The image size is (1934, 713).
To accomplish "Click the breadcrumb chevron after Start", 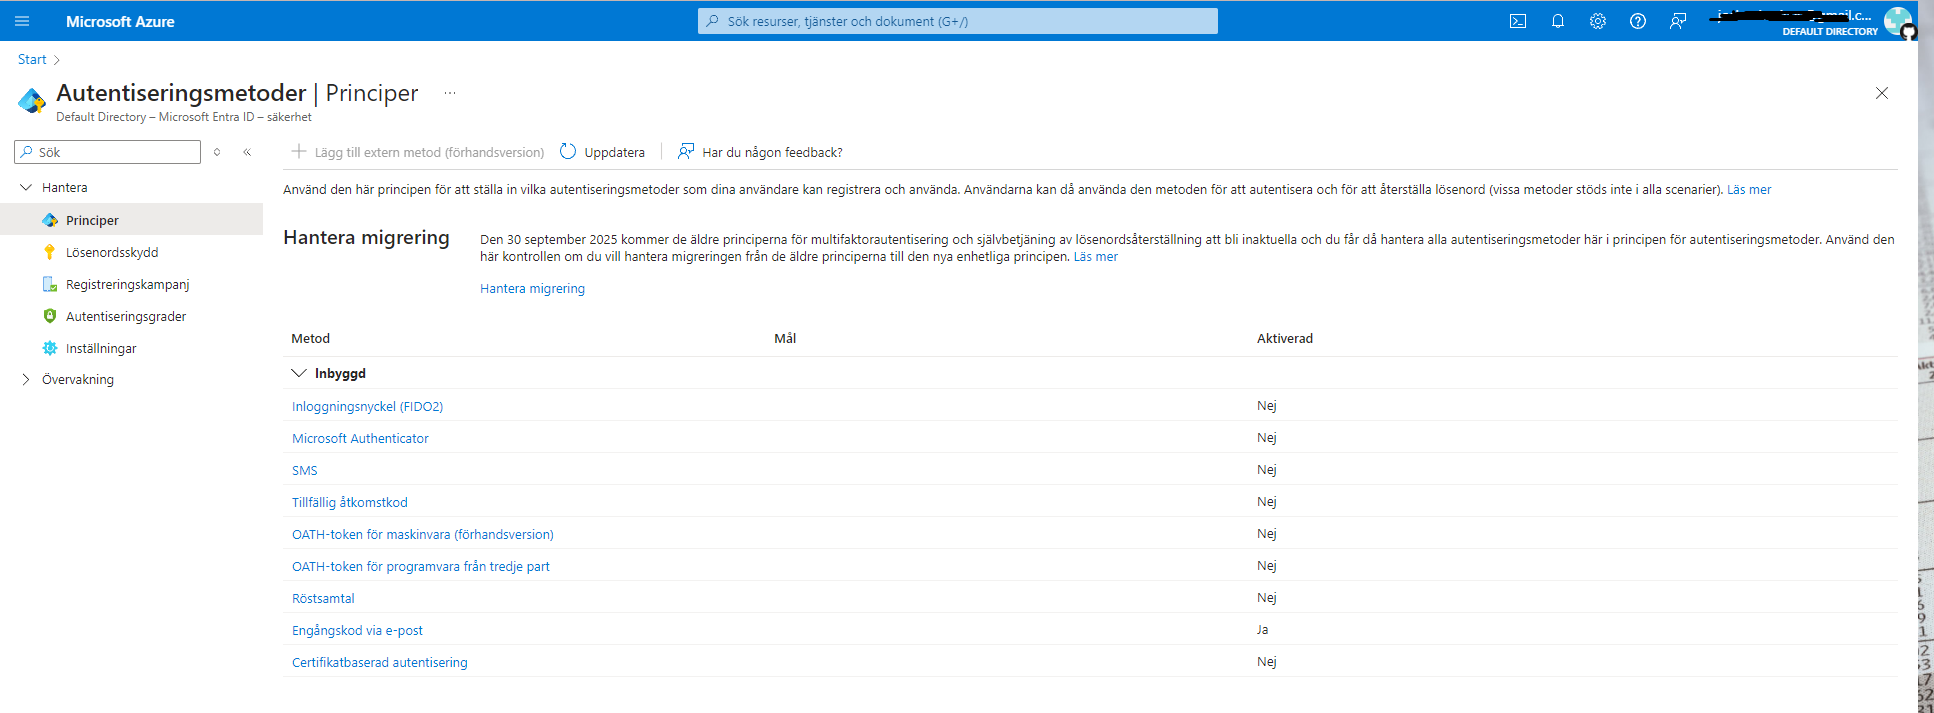I will (57, 60).
